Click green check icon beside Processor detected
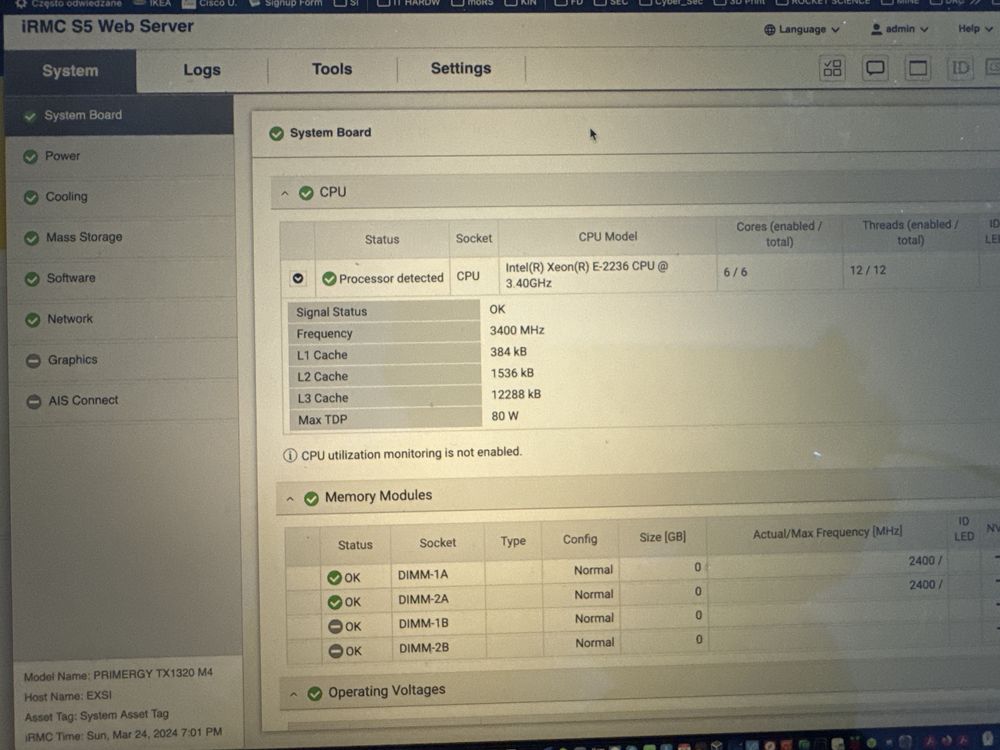1000x750 pixels. pyautogui.click(x=329, y=279)
